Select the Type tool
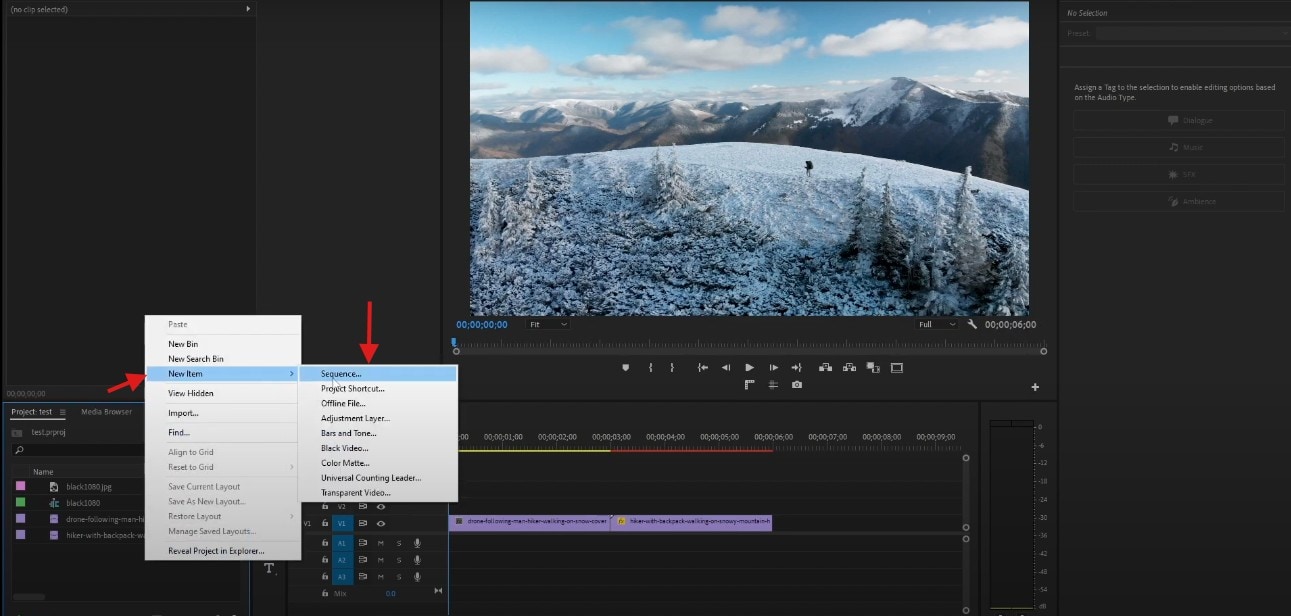 [x=268, y=568]
